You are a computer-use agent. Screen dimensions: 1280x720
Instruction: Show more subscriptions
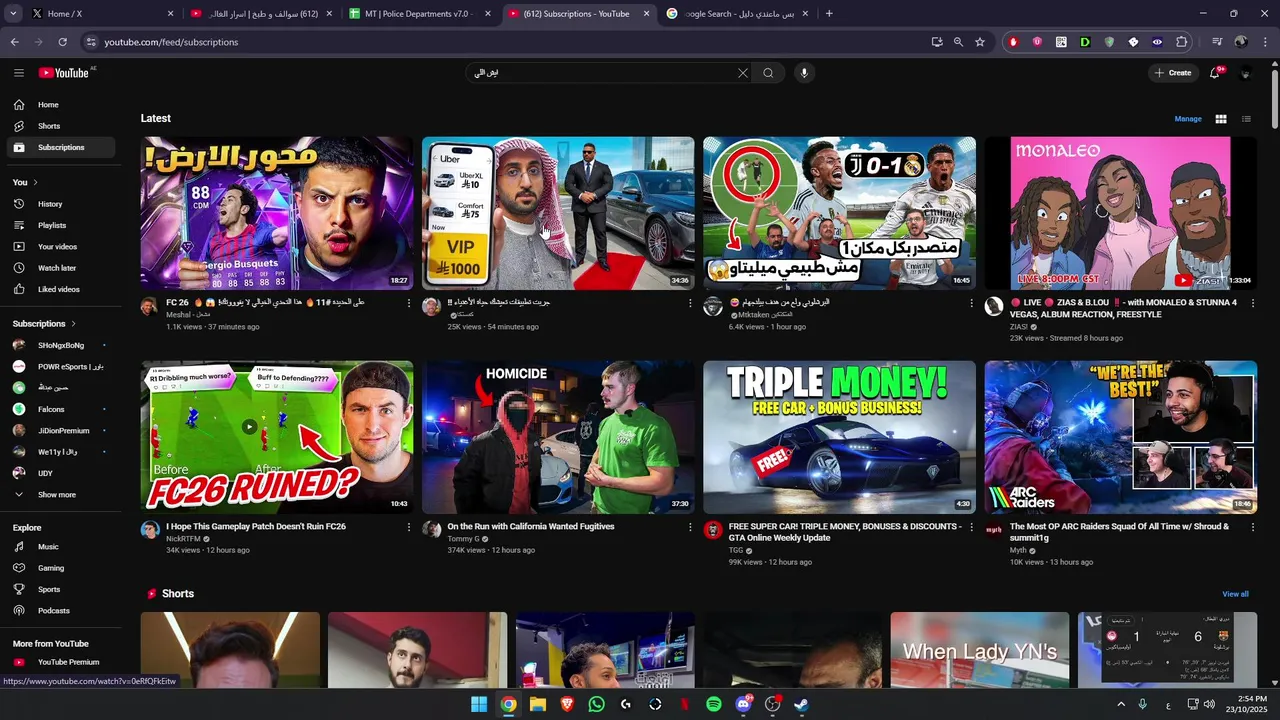click(61, 495)
